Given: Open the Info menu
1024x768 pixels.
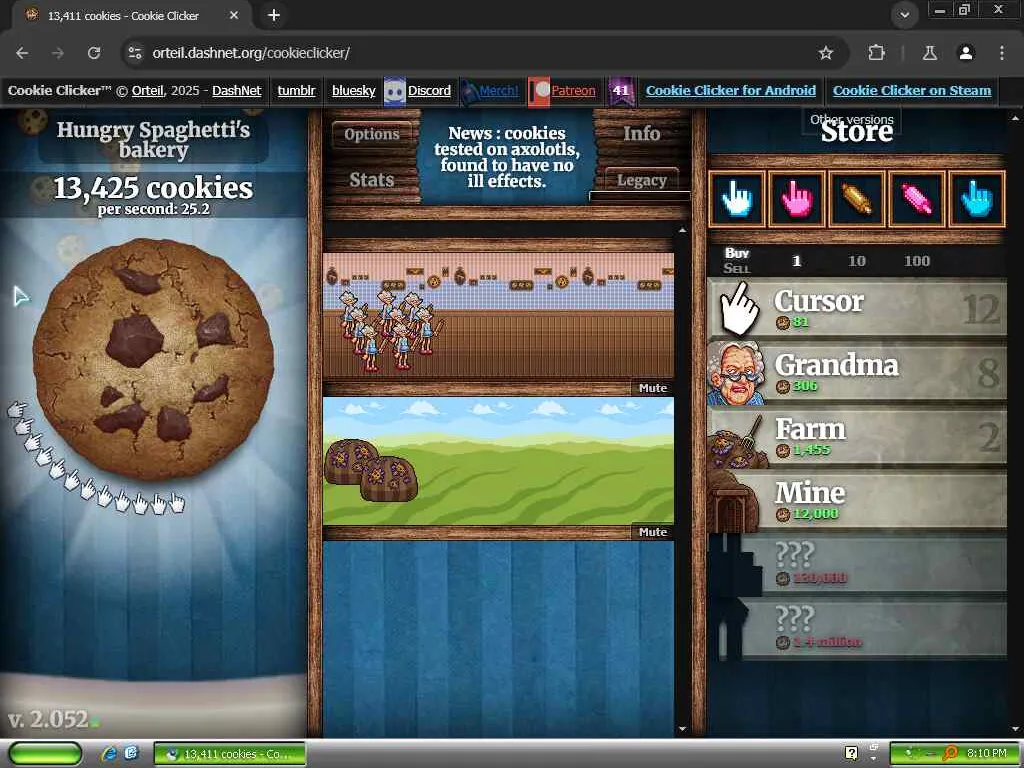Looking at the screenshot, I should (x=641, y=134).
